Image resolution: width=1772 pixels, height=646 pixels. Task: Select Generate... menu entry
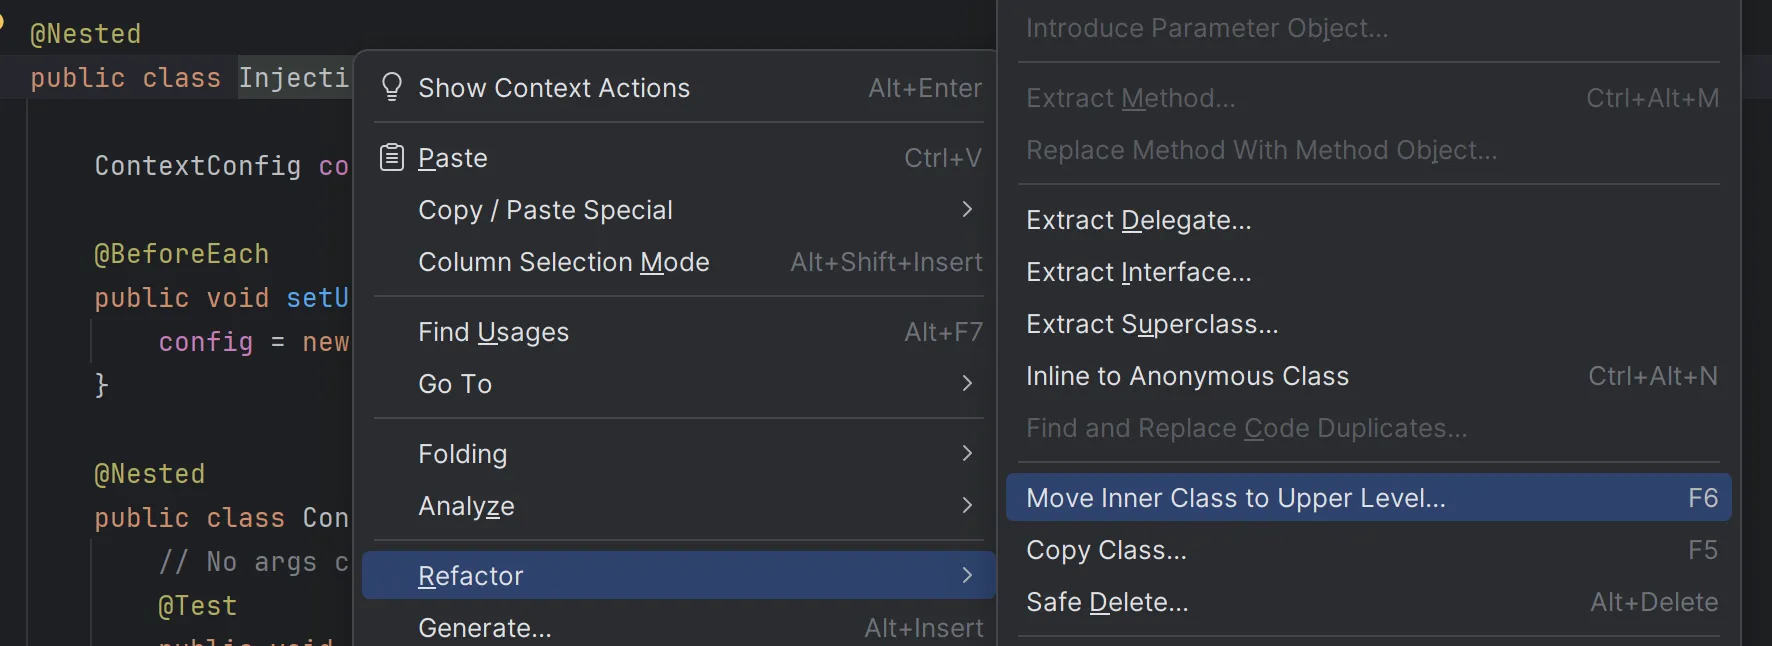click(485, 628)
